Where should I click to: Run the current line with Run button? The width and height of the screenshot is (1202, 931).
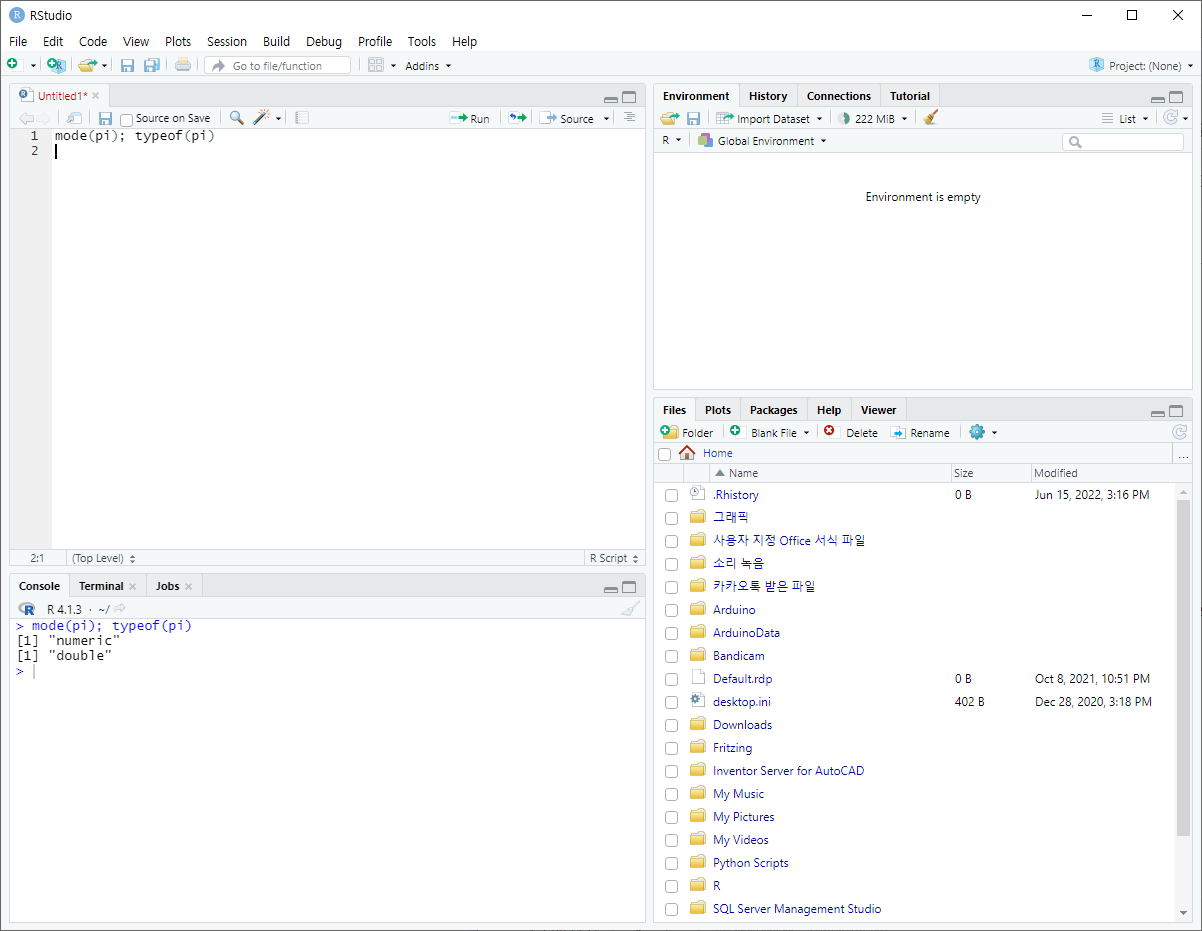pos(470,118)
